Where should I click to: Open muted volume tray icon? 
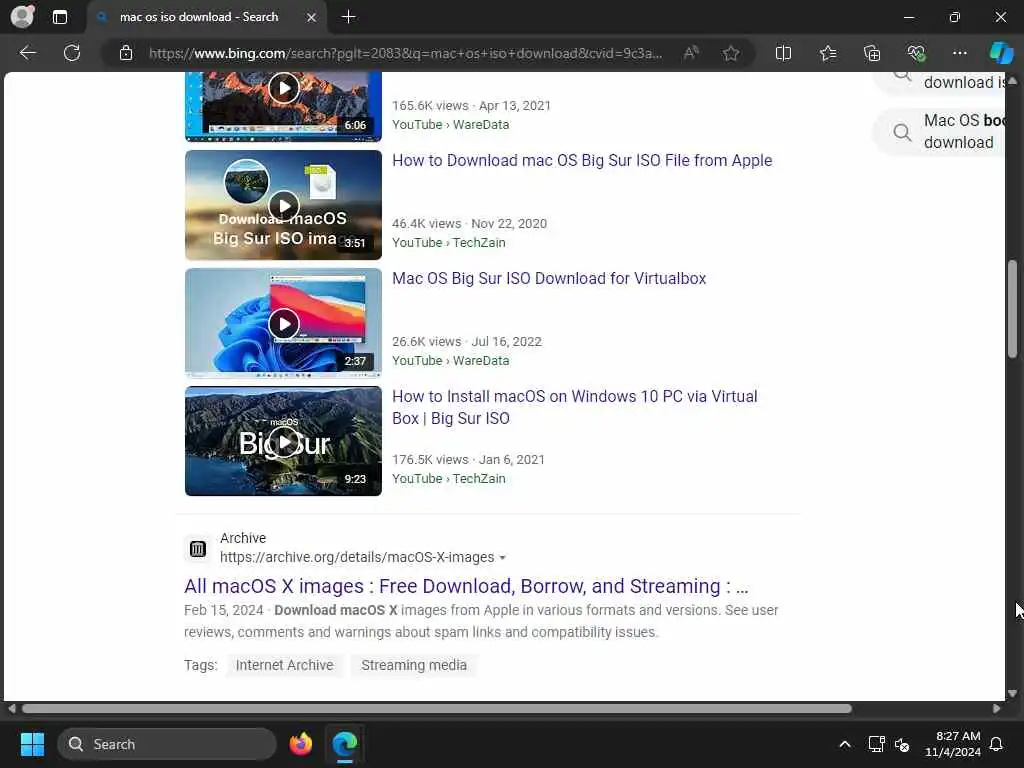coord(902,744)
